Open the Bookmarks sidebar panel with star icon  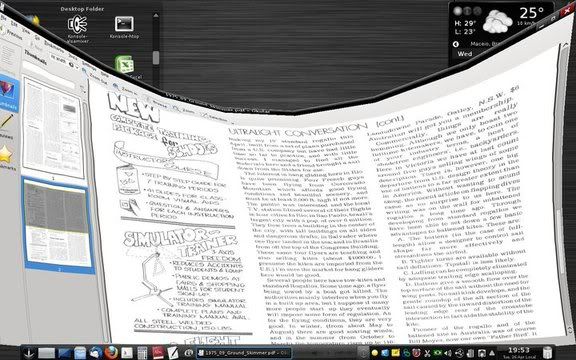pos(7,157)
